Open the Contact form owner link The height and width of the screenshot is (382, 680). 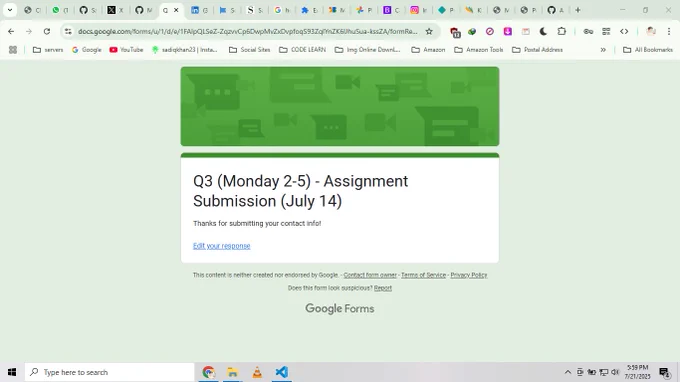(370, 275)
